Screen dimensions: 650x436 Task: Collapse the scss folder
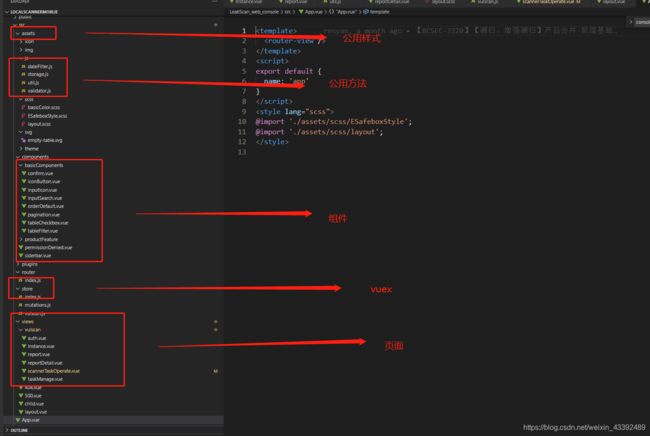point(21,99)
